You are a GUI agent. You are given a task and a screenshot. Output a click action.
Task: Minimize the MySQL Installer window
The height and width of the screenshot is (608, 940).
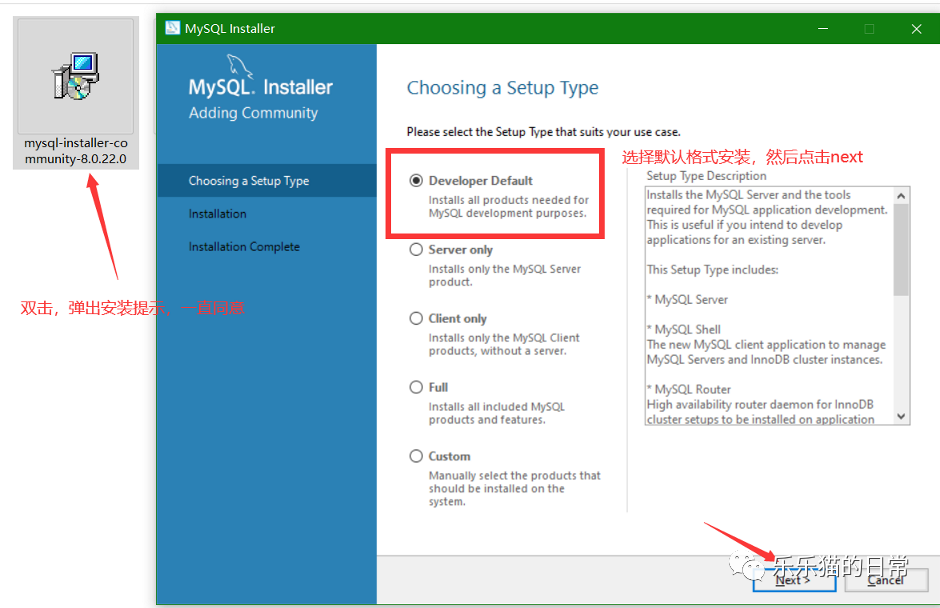823,28
